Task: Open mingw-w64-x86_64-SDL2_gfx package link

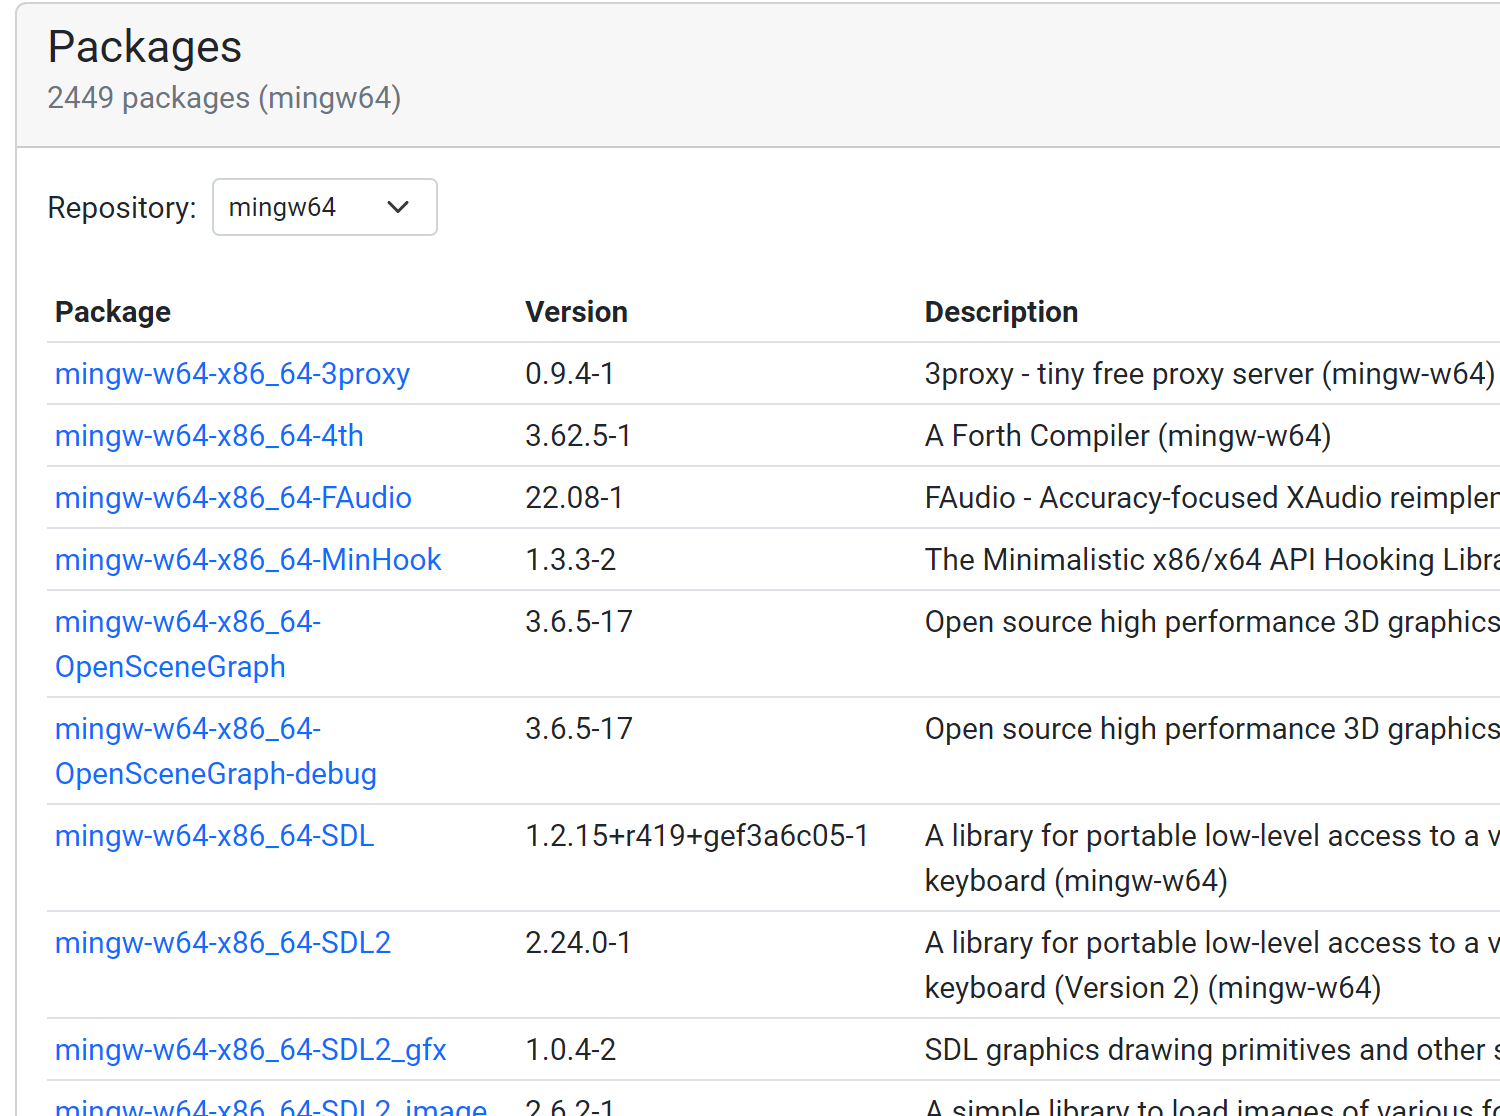Action: coord(251,1050)
